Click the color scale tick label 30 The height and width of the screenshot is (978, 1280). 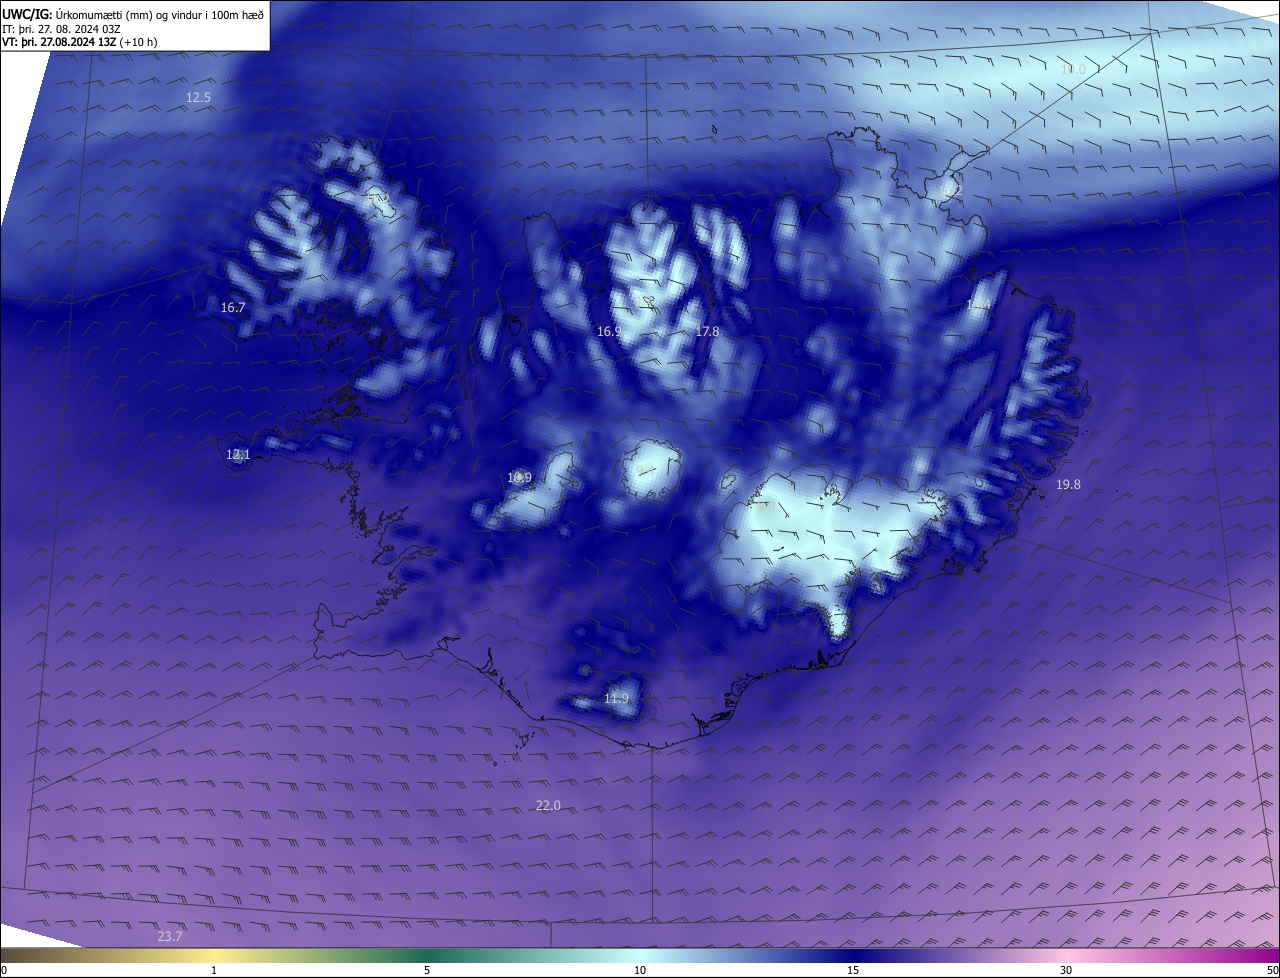(1066, 970)
